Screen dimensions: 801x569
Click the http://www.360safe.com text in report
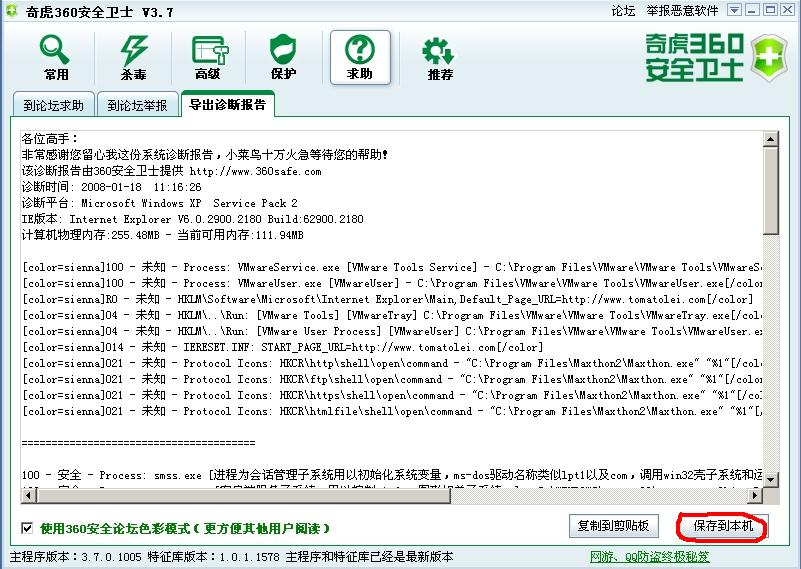[x=255, y=171]
